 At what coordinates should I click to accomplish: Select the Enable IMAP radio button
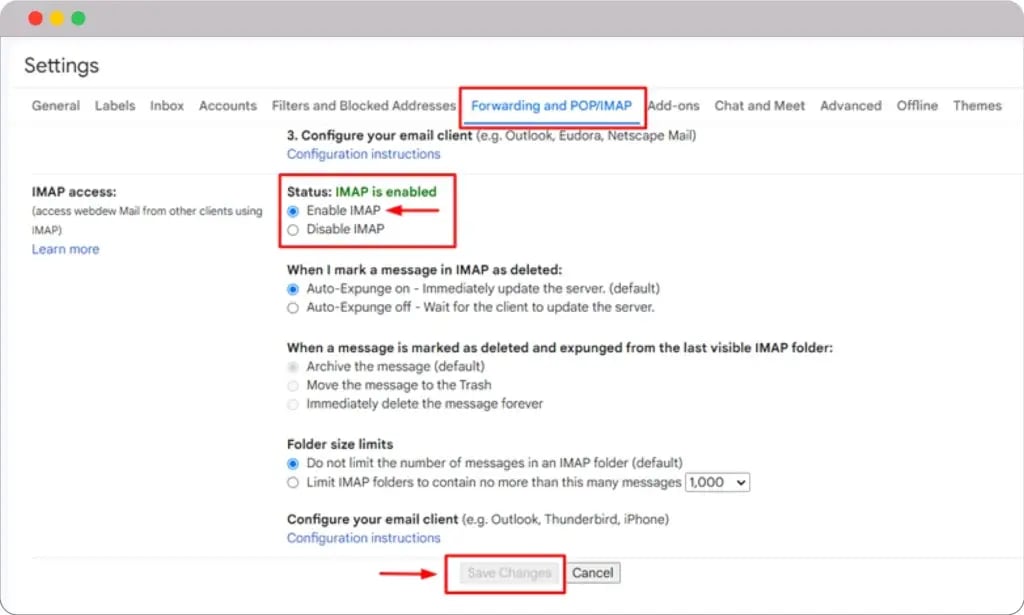pyautogui.click(x=292, y=211)
